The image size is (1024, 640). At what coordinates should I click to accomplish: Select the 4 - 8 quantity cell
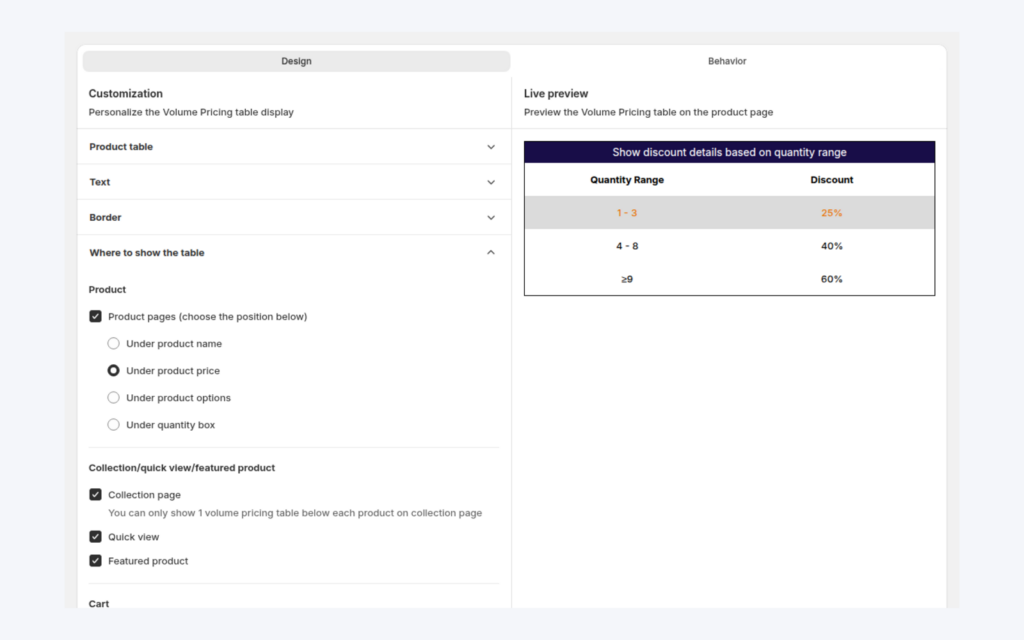point(627,246)
